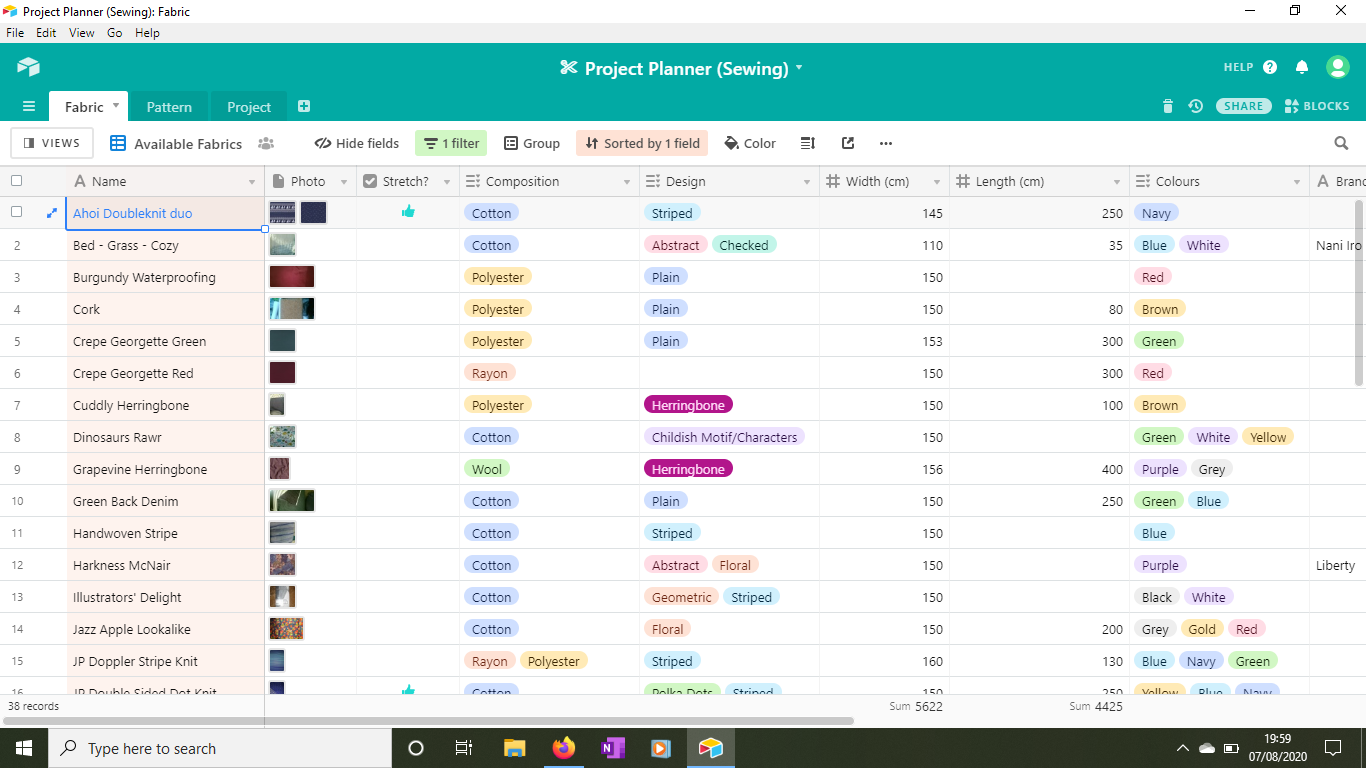Open the Name field dropdown arrow
The width and height of the screenshot is (1366, 768).
pyautogui.click(x=252, y=182)
